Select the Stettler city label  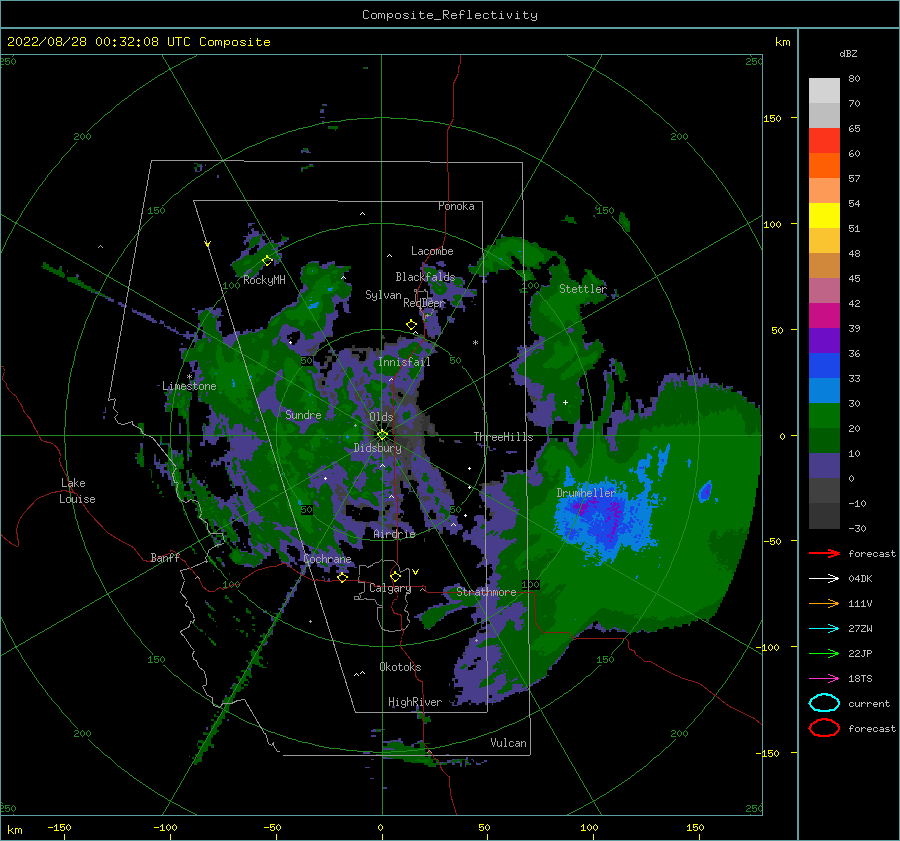click(583, 289)
